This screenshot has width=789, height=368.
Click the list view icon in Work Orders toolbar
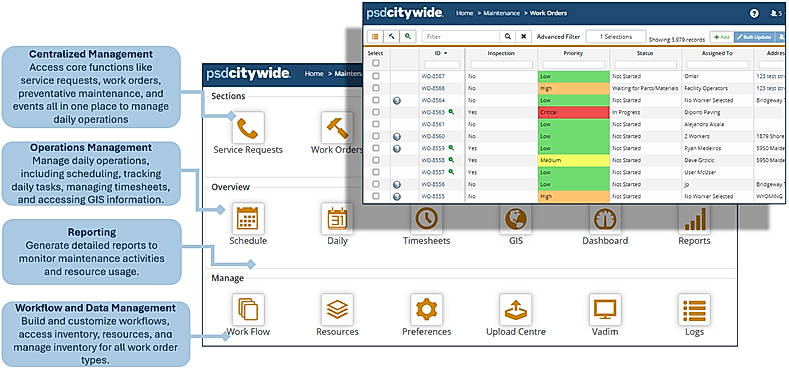pos(375,37)
